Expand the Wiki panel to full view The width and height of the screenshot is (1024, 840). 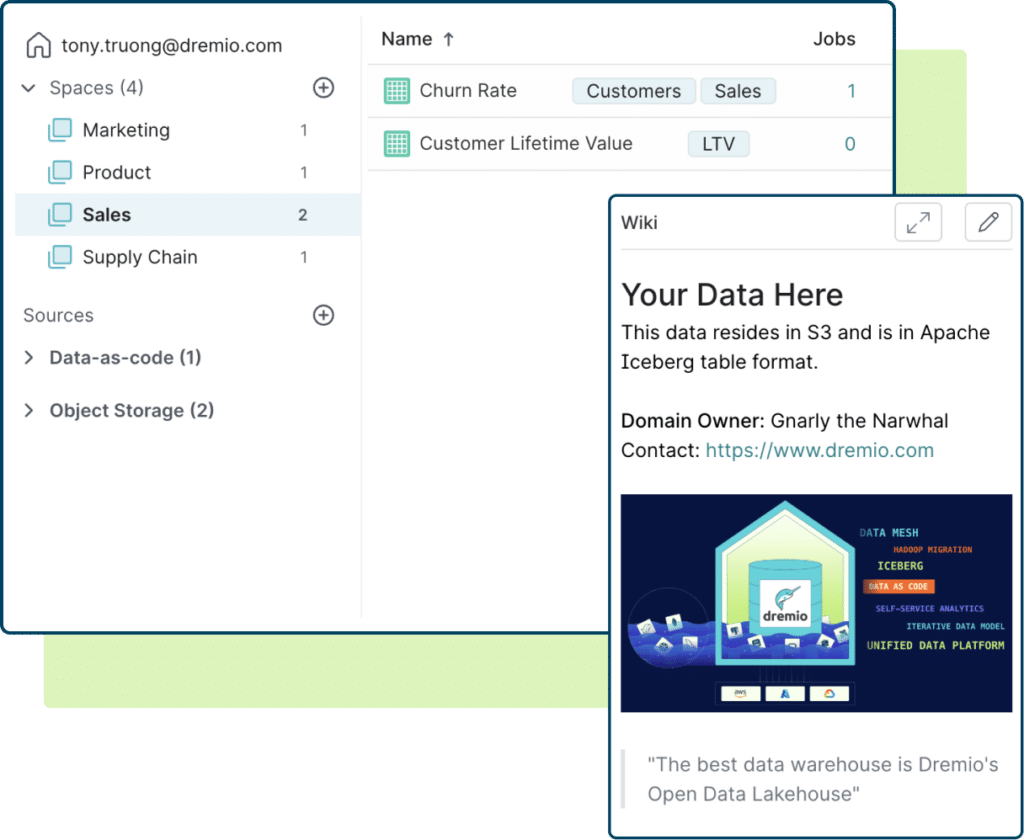tap(918, 223)
